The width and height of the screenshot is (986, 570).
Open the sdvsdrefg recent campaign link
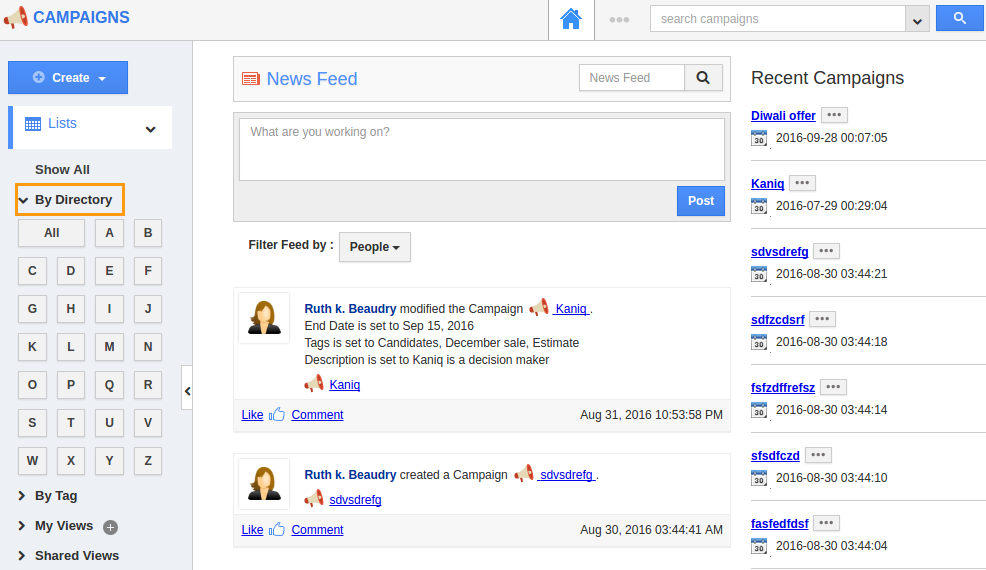pos(779,252)
